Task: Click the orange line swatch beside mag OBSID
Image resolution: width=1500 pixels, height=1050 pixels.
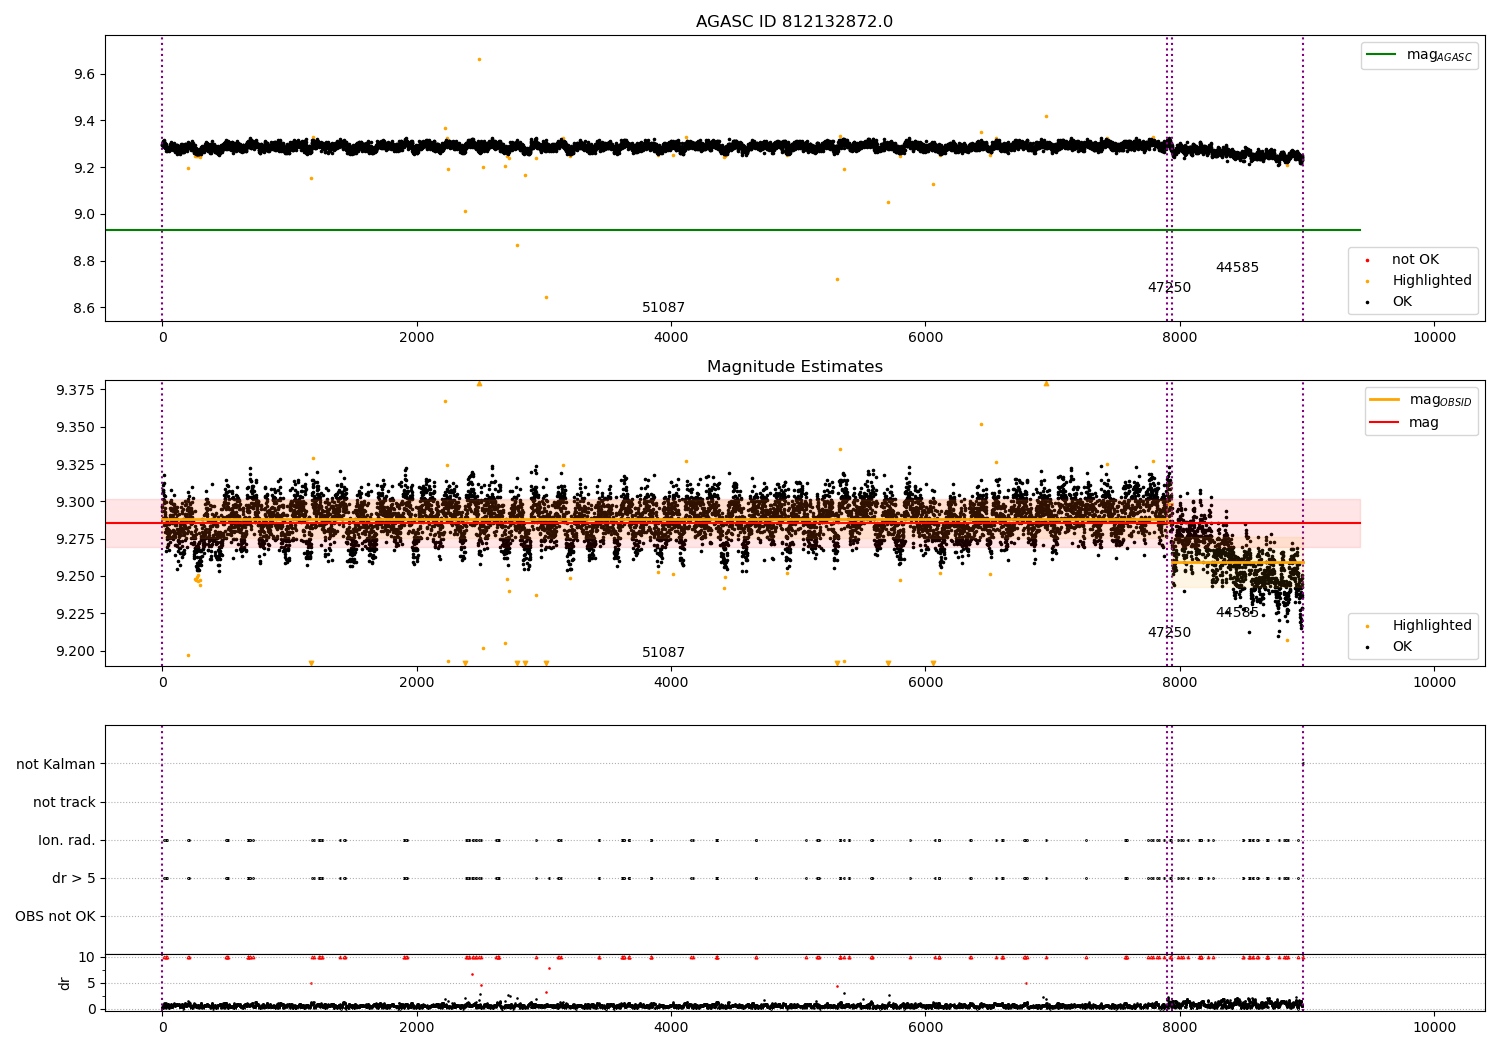Action: point(1385,400)
